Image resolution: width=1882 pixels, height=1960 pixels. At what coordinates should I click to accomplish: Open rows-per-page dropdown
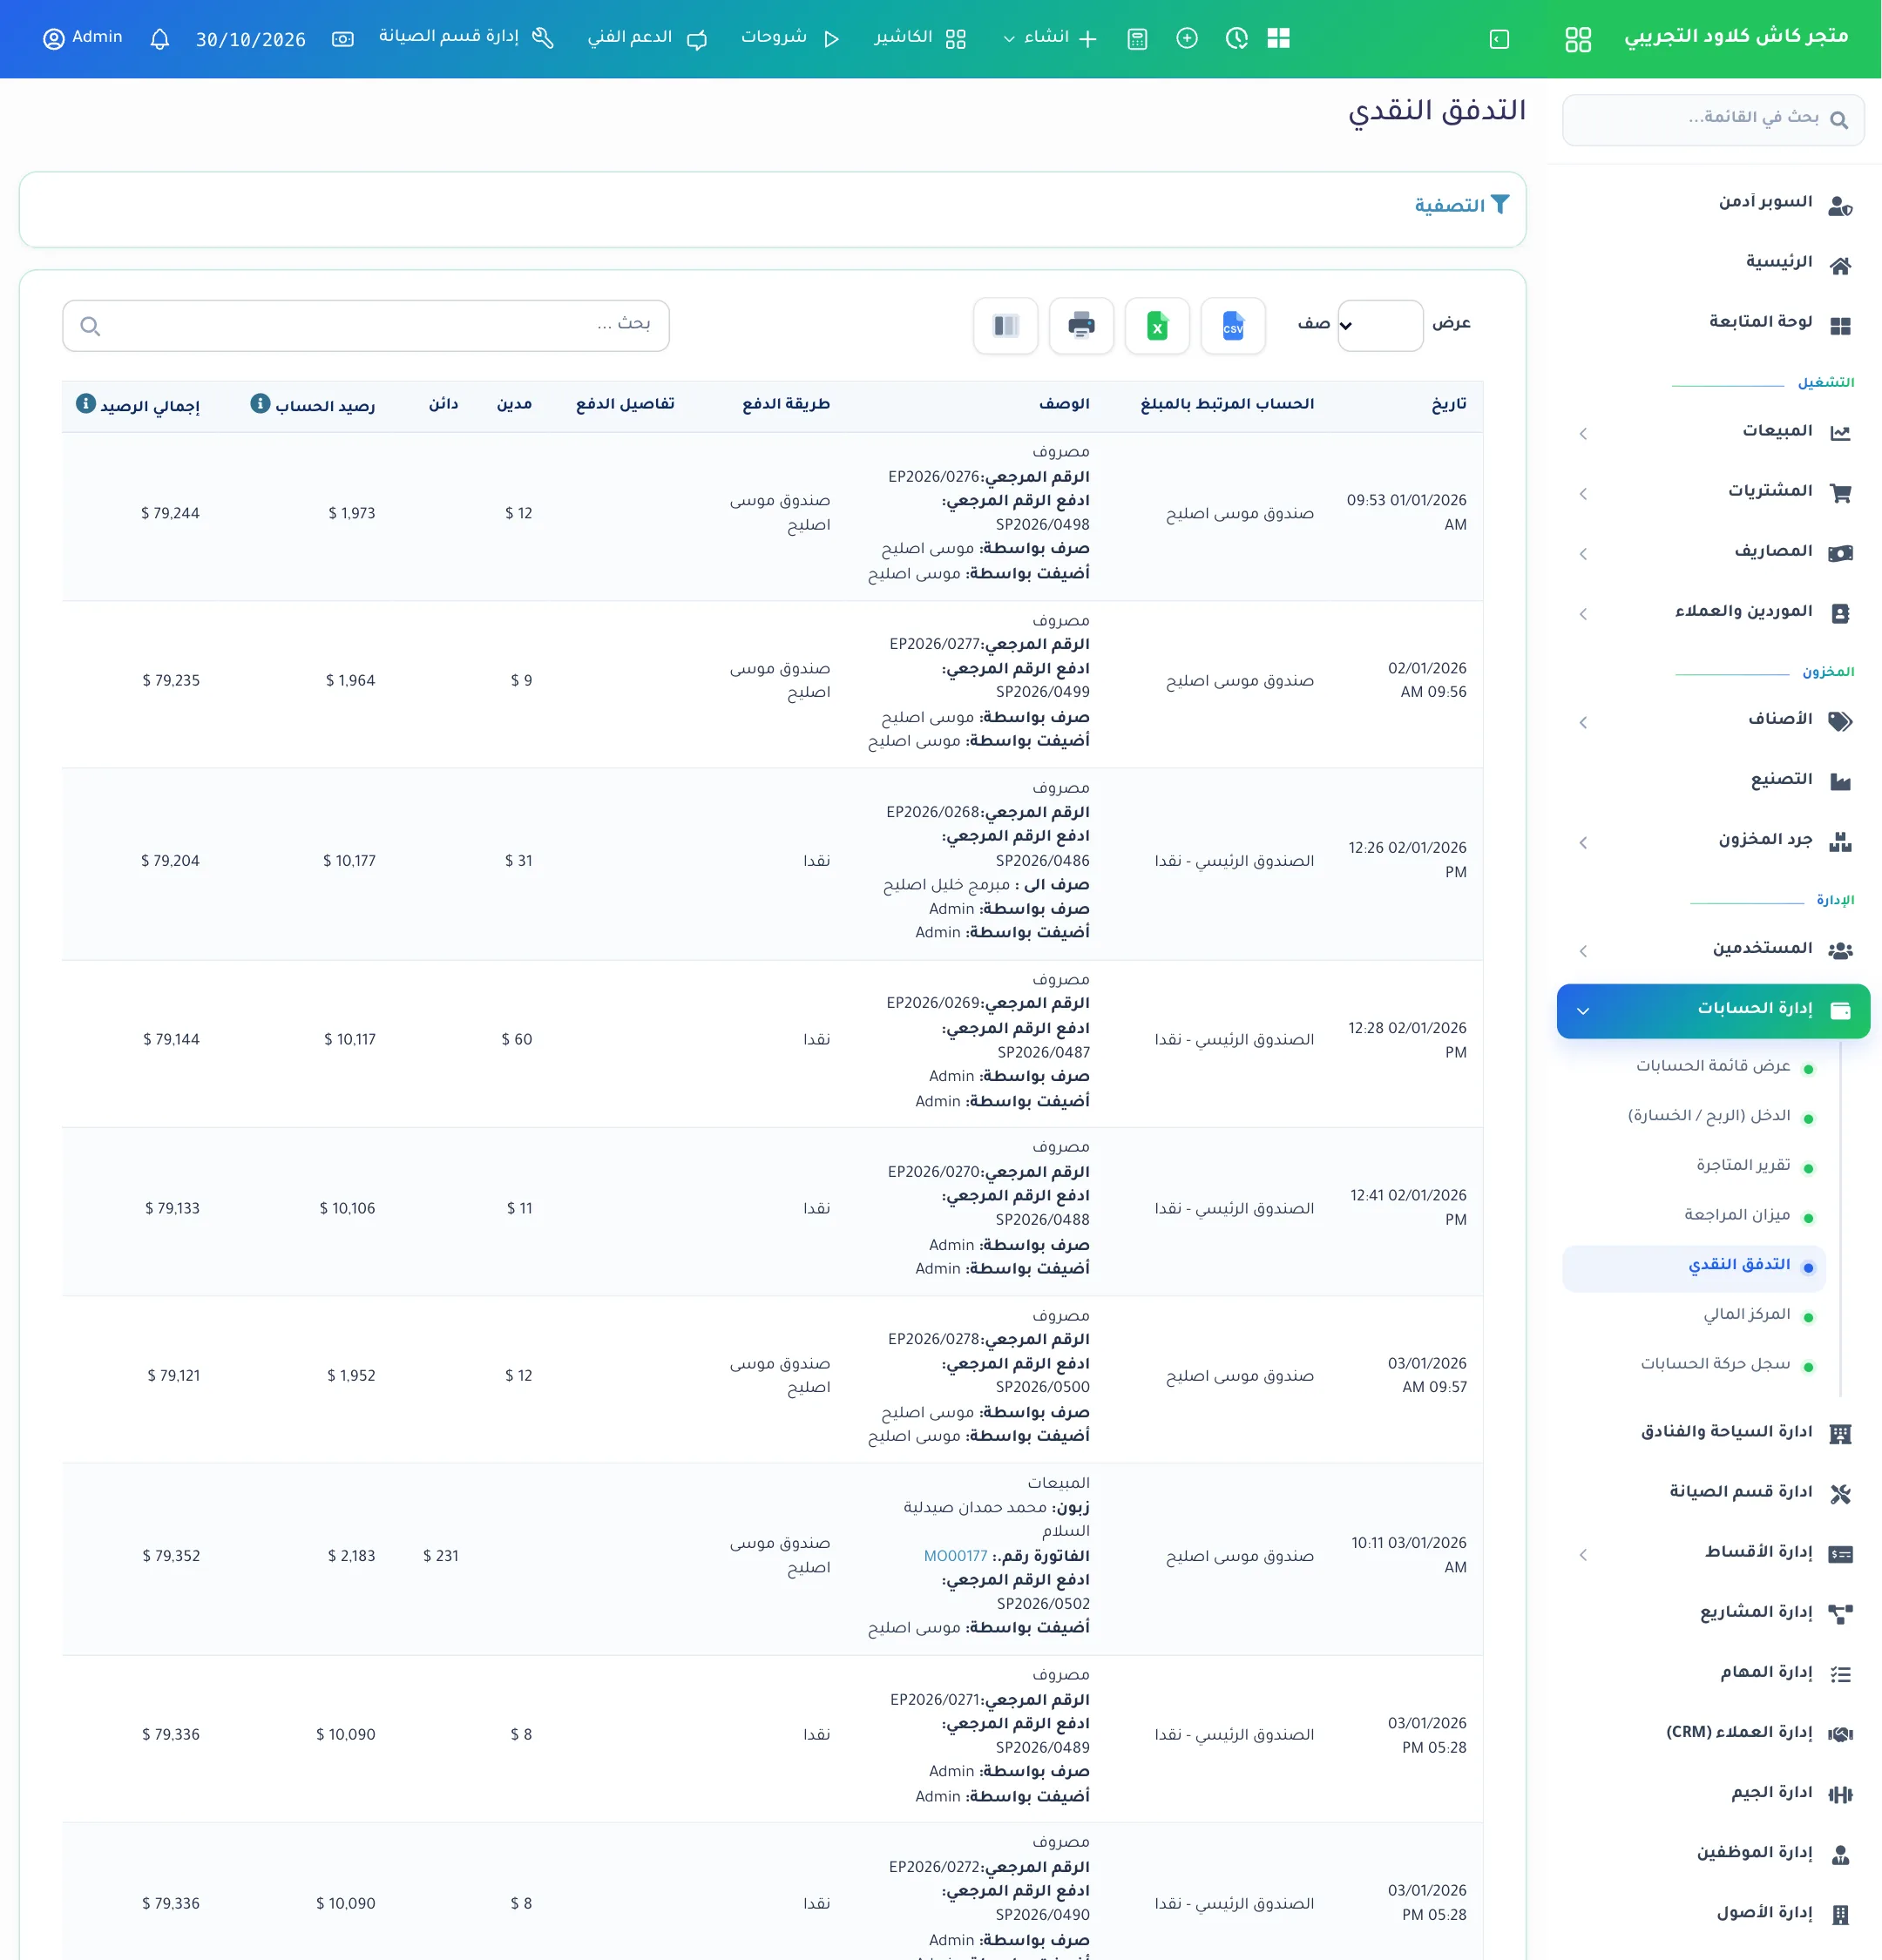1380,326
